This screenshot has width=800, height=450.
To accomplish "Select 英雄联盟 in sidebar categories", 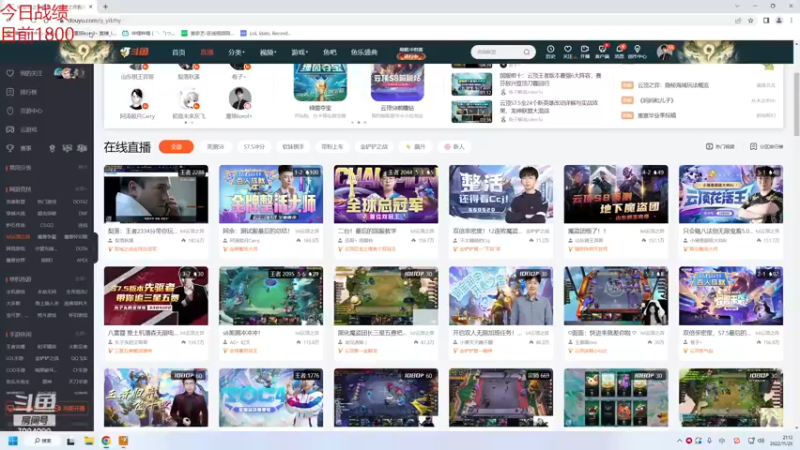I will (x=15, y=202).
